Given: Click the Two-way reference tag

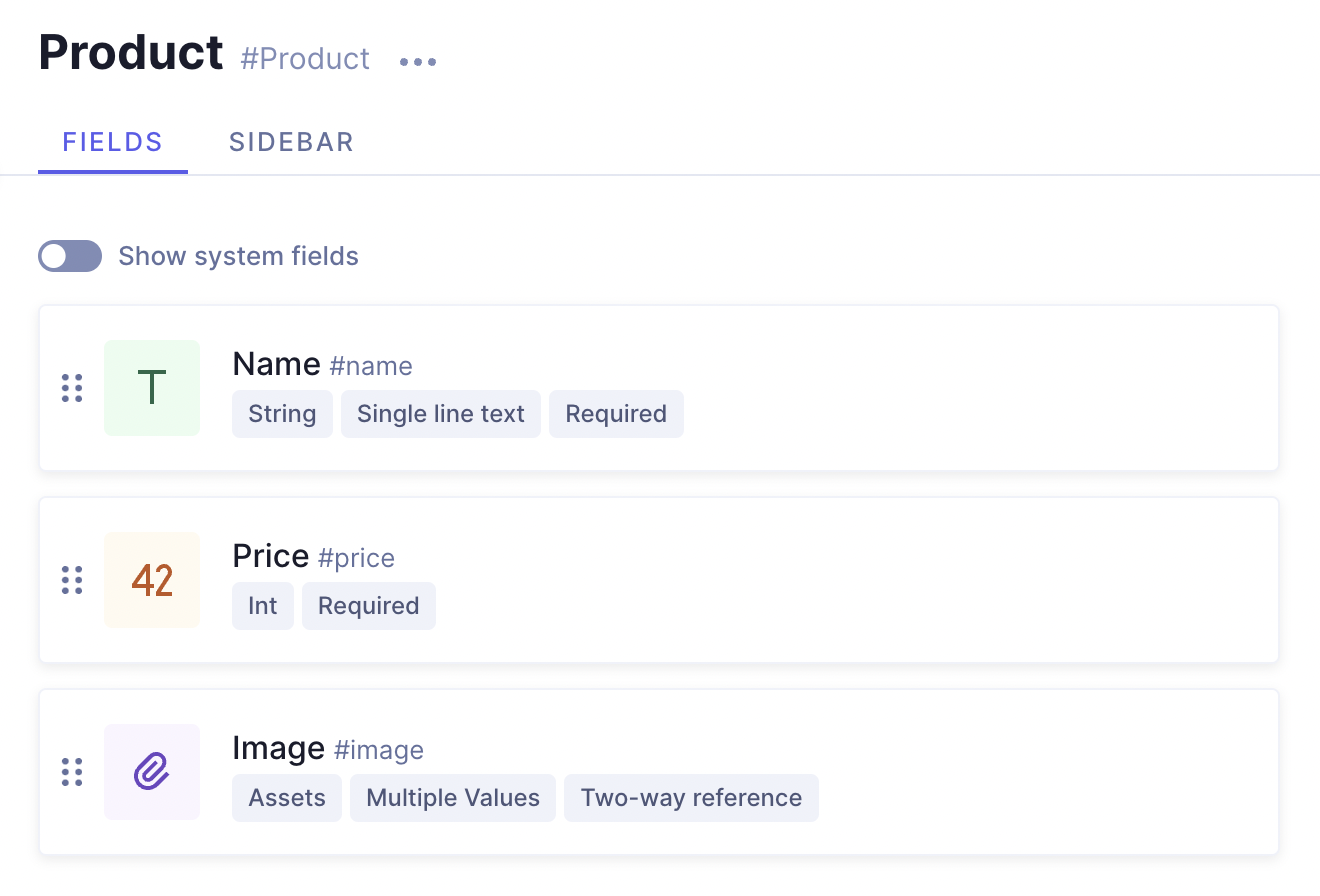Looking at the screenshot, I should click(x=691, y=798).
